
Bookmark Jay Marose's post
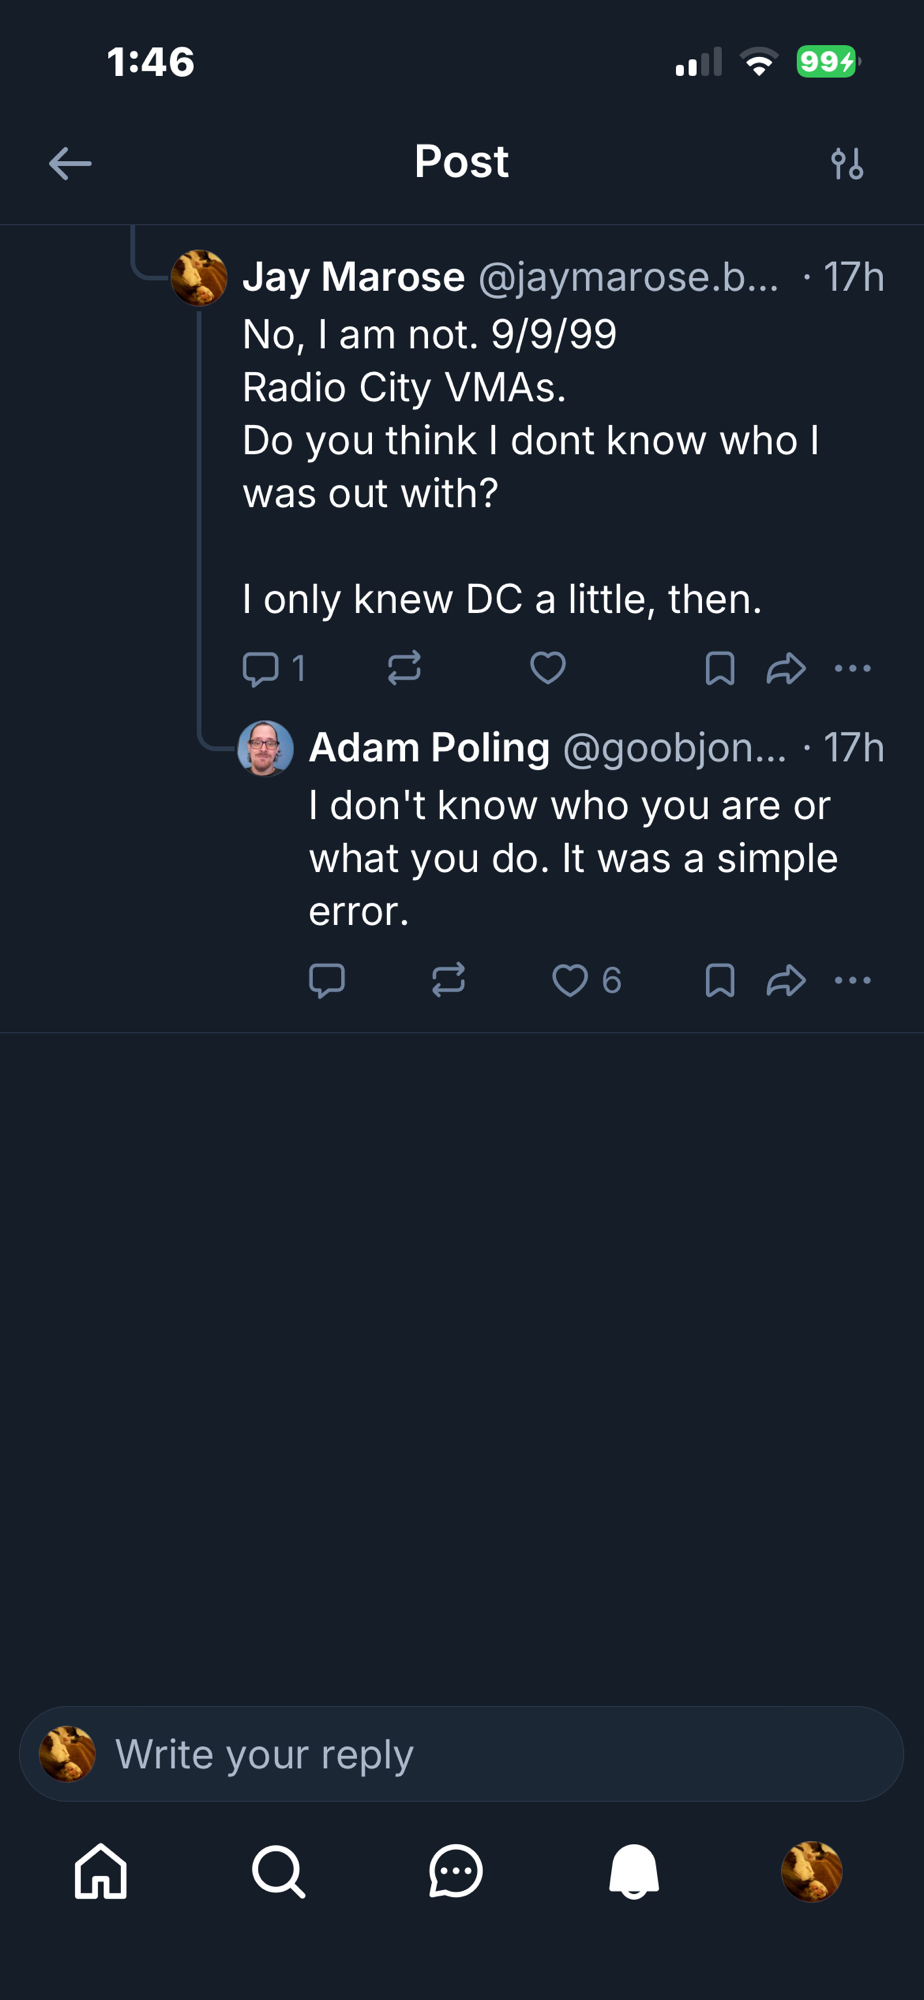(720, 668)
